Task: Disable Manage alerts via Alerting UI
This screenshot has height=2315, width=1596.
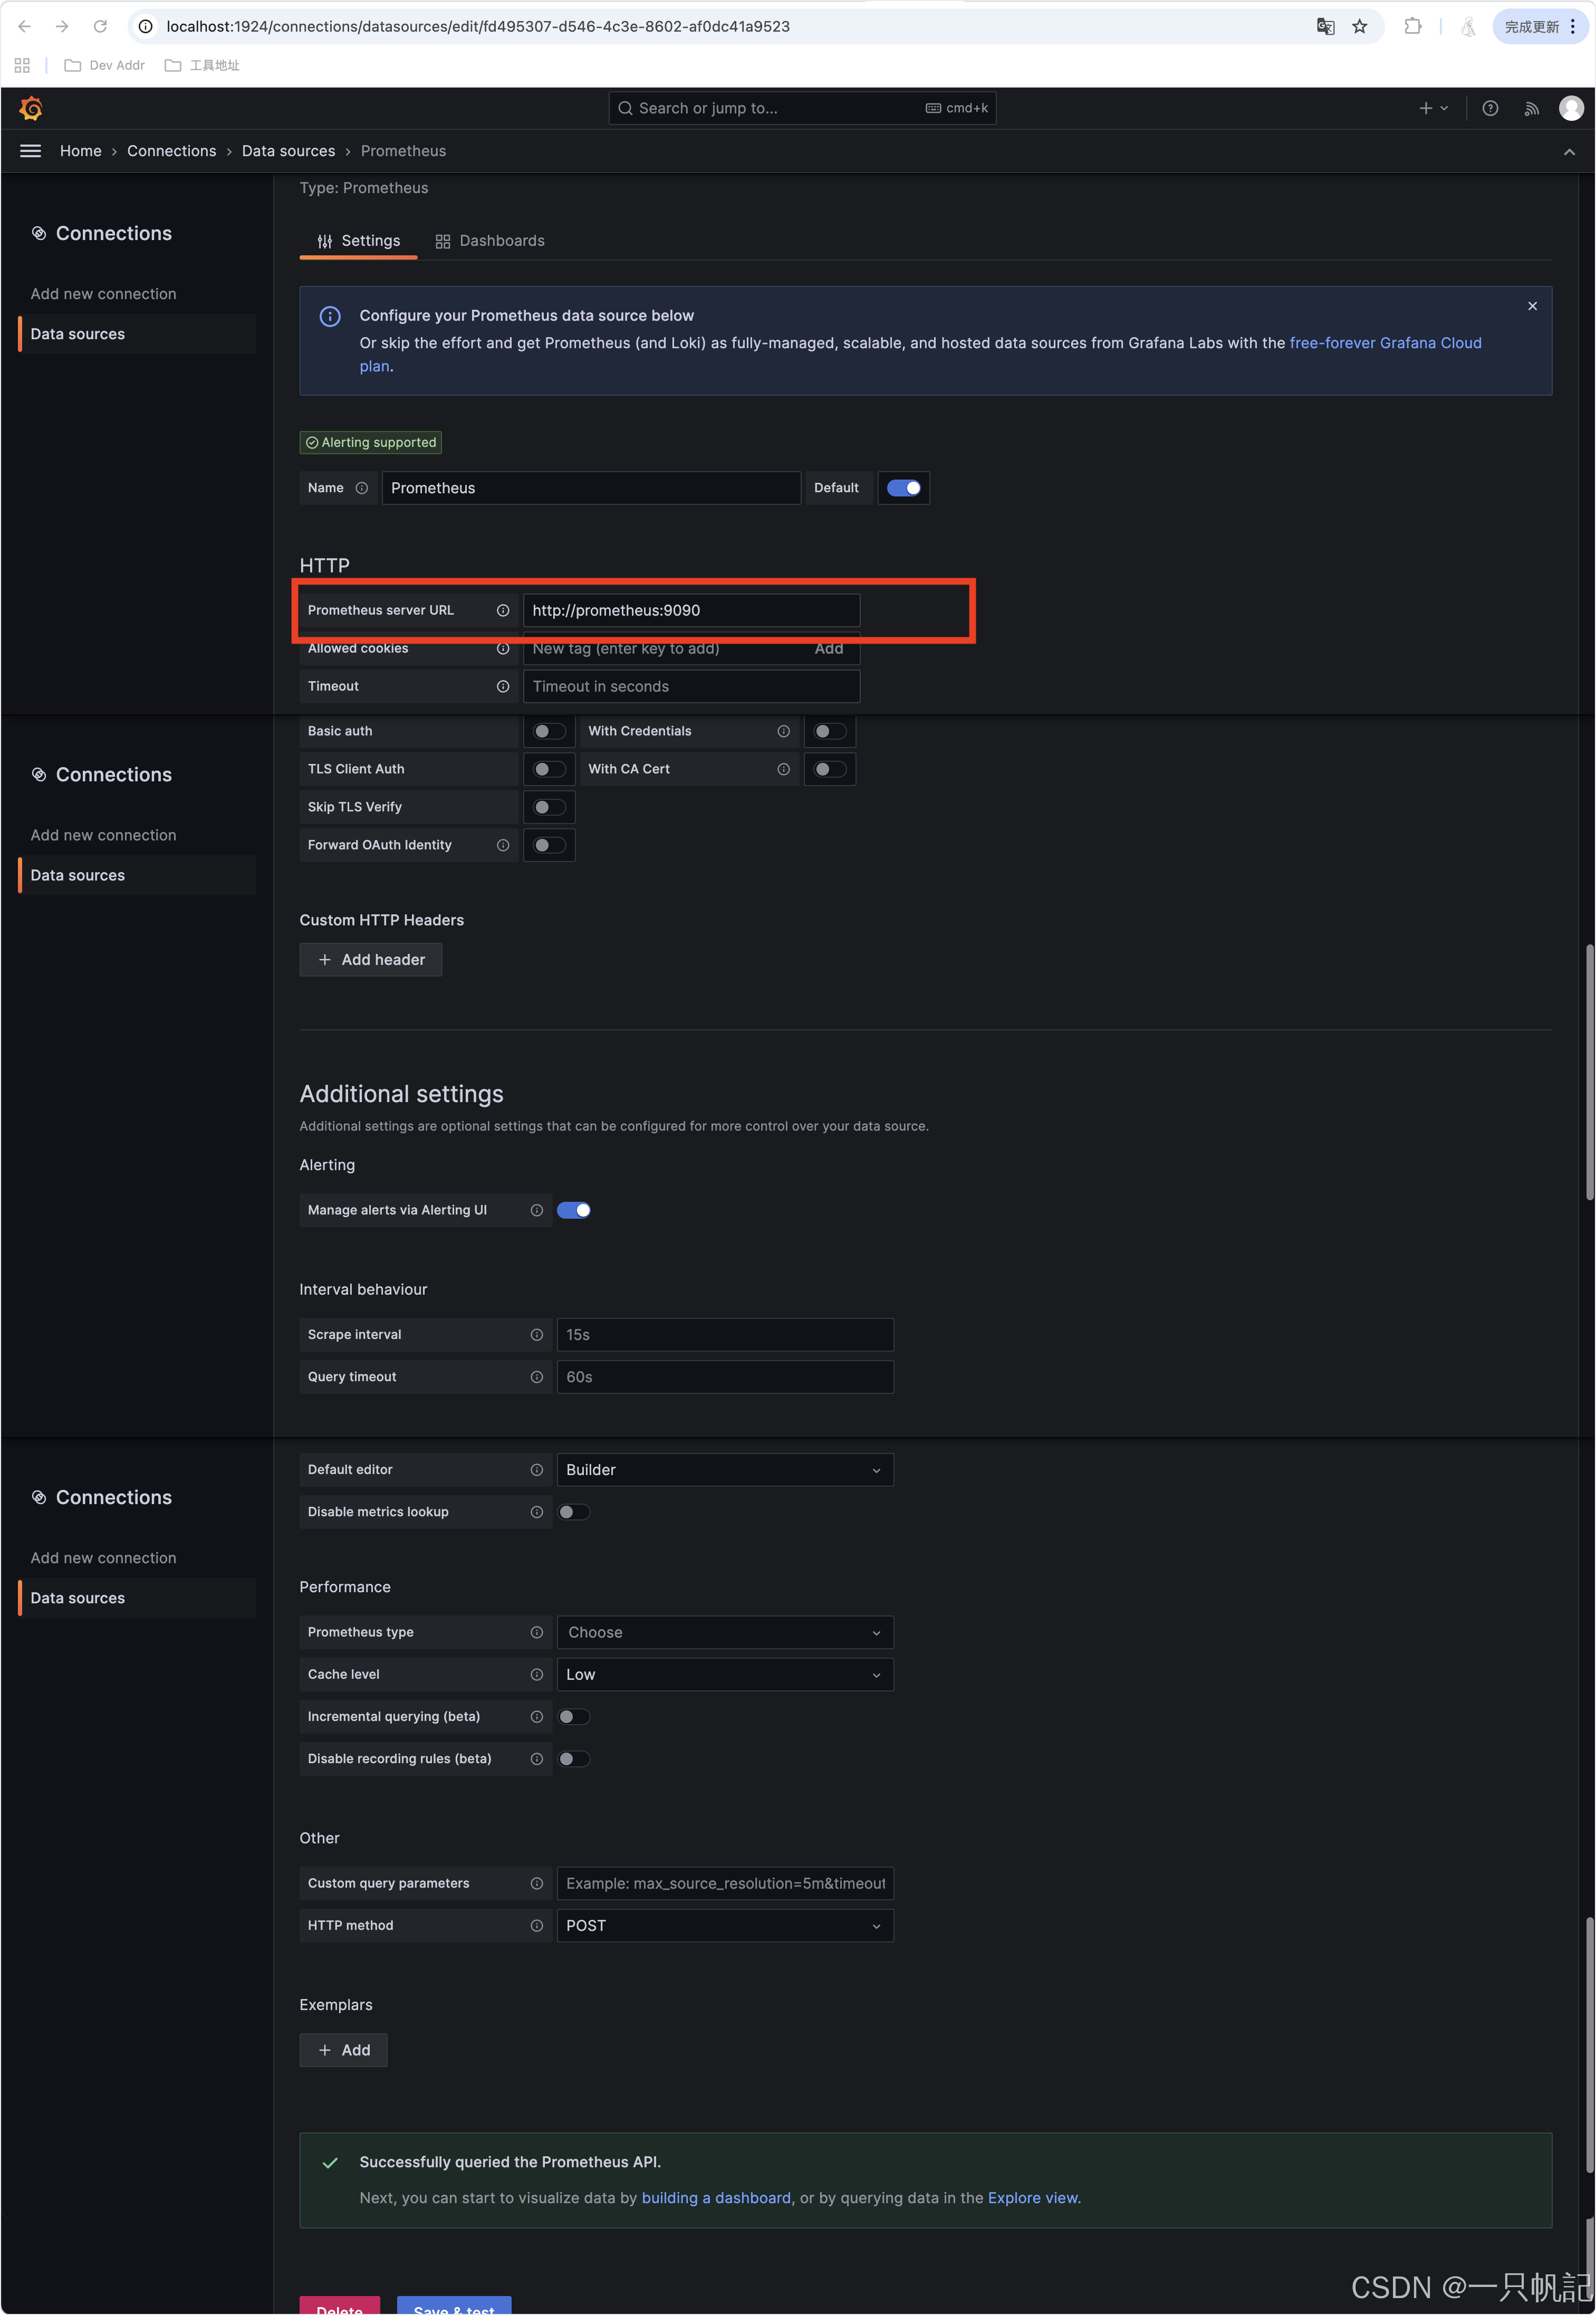Action: (x=573, y=1210)
